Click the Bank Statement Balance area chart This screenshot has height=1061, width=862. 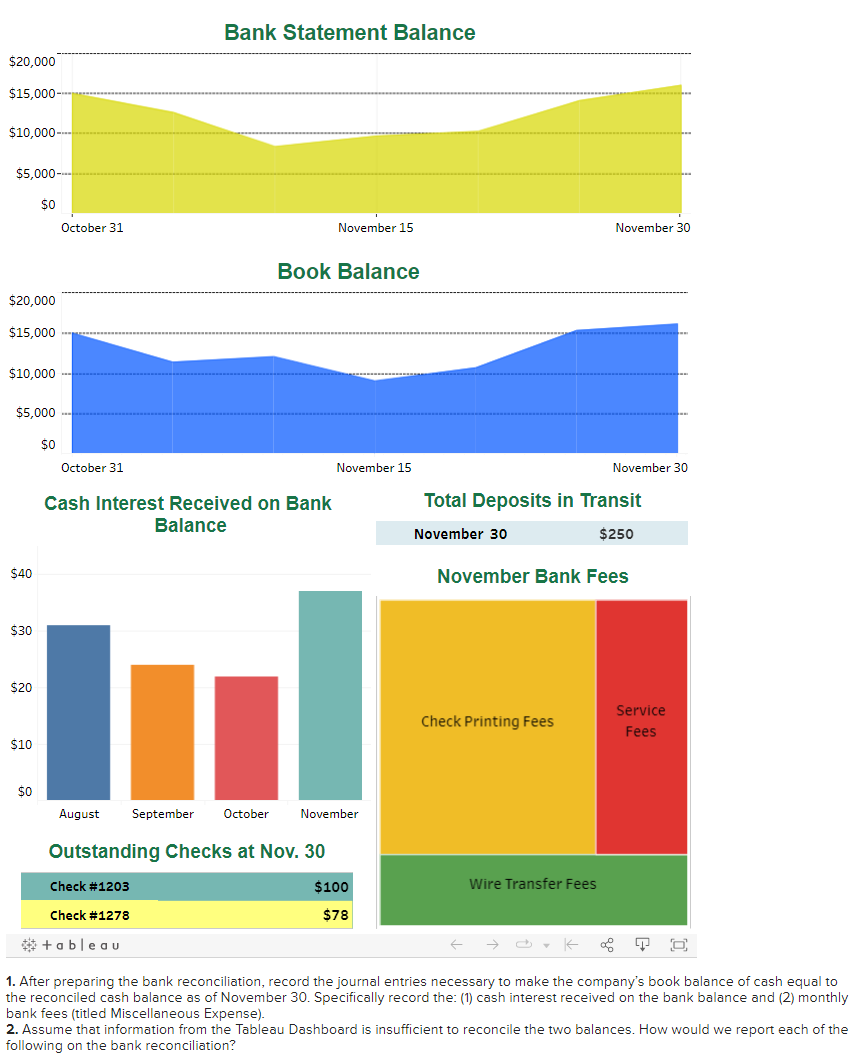point(375,160)
